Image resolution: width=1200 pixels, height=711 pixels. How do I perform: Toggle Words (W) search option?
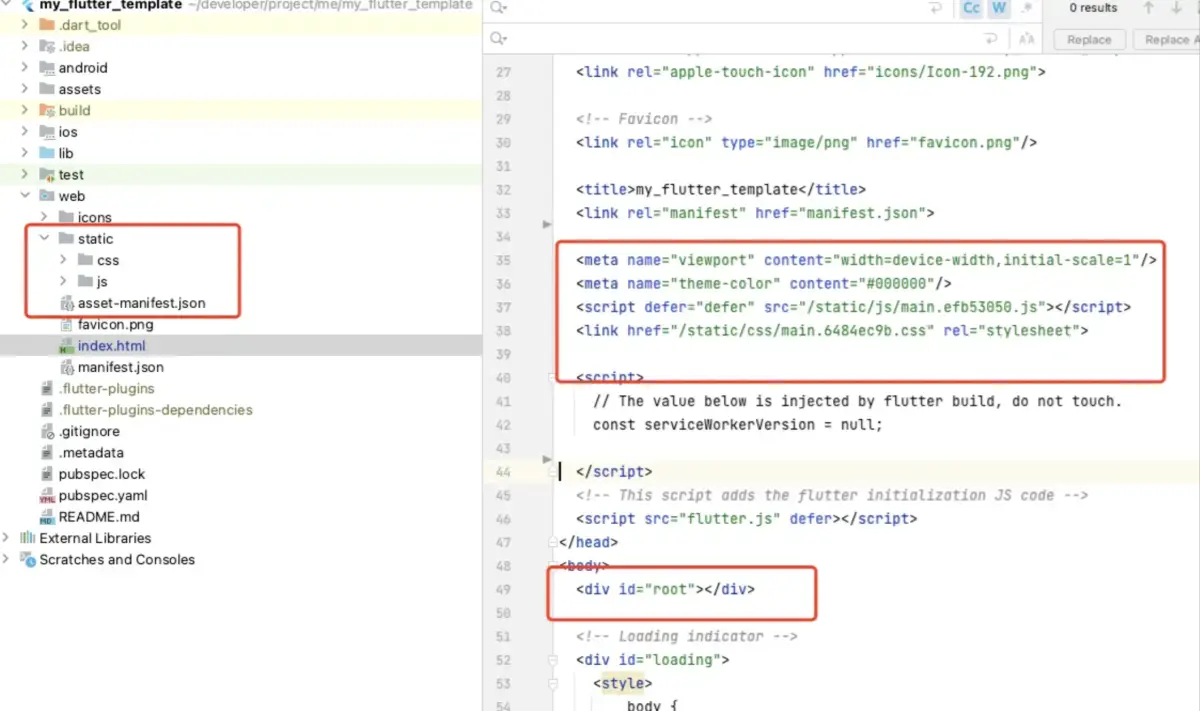[x=998, y=8]
